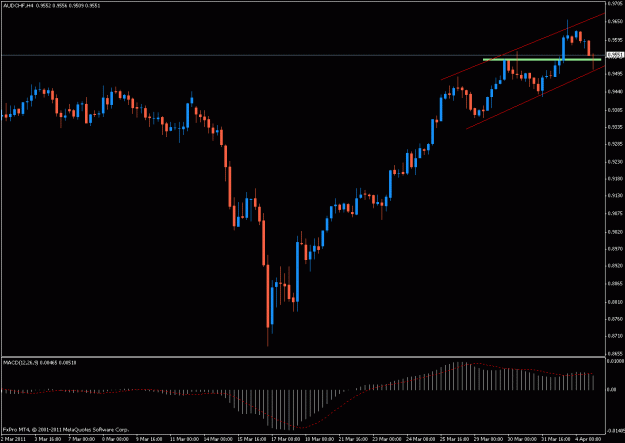Viewport: 625px width, 443px height.
Task: Click the 0.9650 price scale label
Action: (x=616, y=22)
